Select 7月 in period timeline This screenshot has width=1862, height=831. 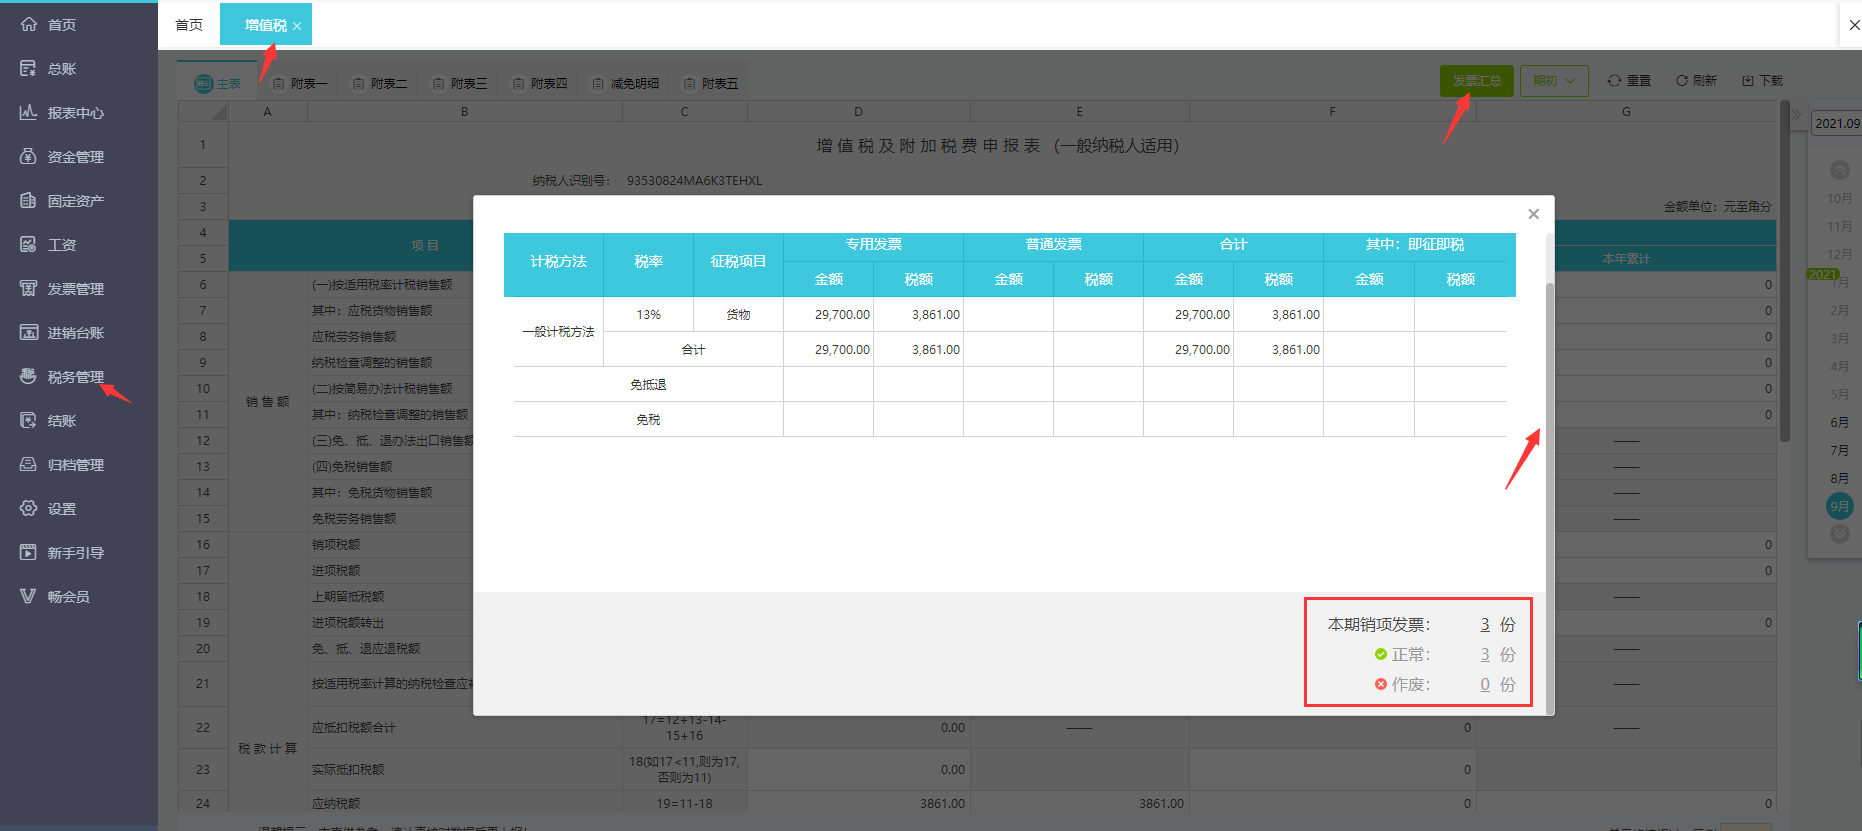pos(1840,451)
